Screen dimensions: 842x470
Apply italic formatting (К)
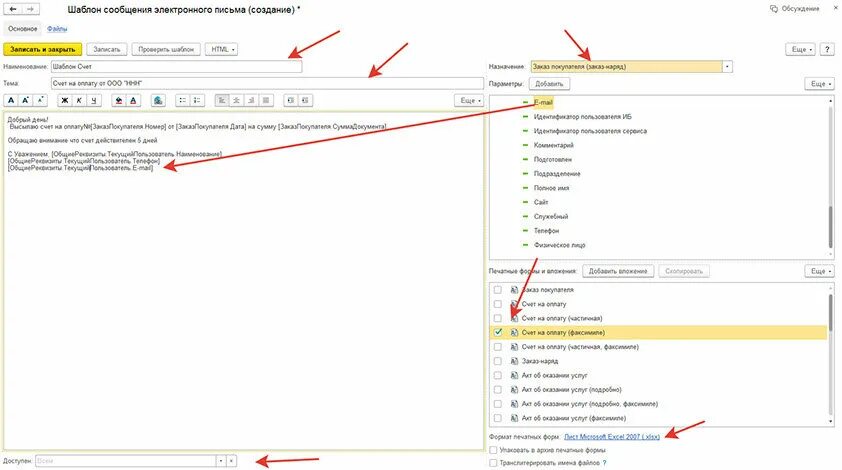[x=79, y=100]
